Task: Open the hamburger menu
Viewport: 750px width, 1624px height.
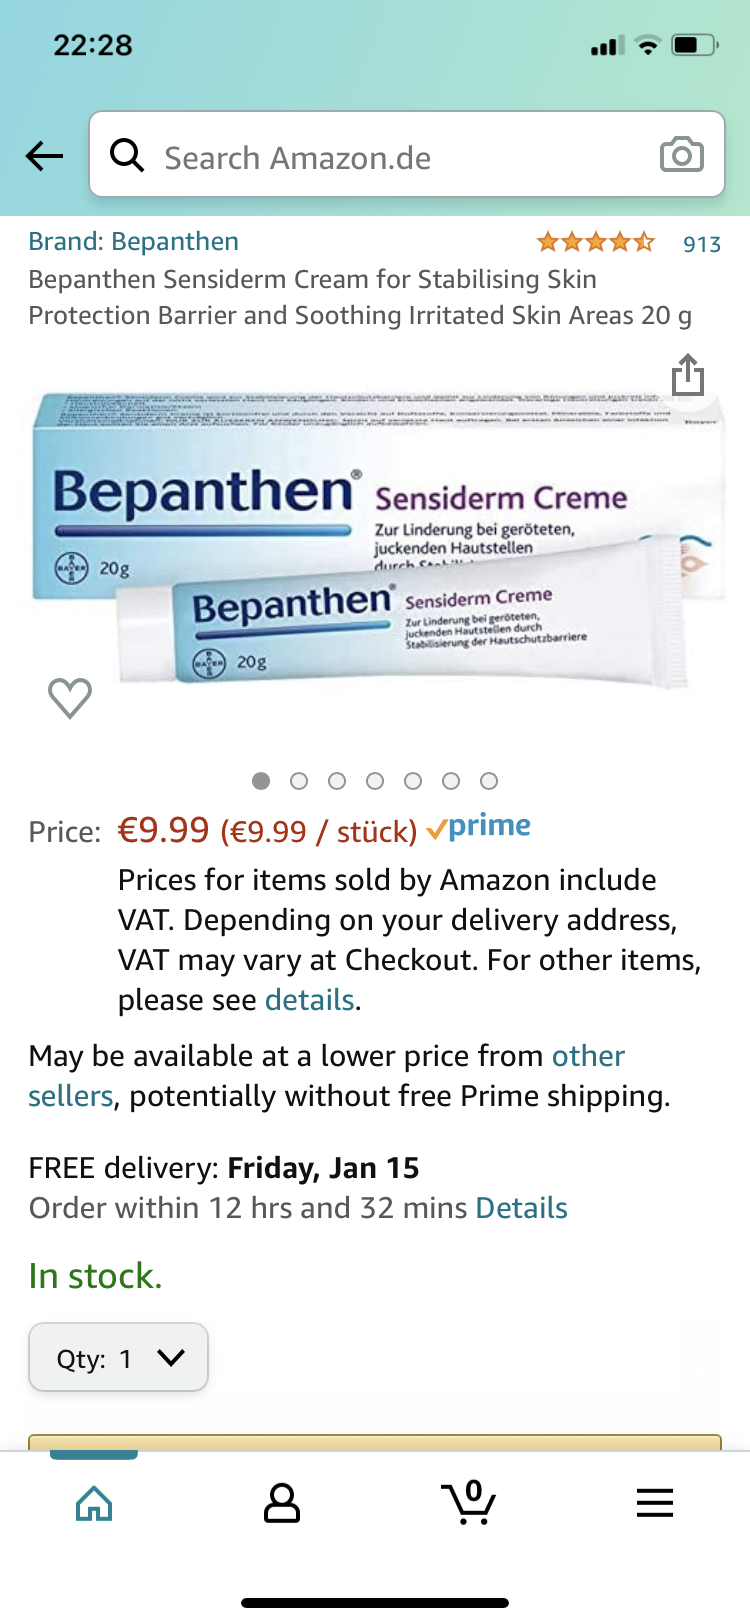Action: pos(655,1502)
